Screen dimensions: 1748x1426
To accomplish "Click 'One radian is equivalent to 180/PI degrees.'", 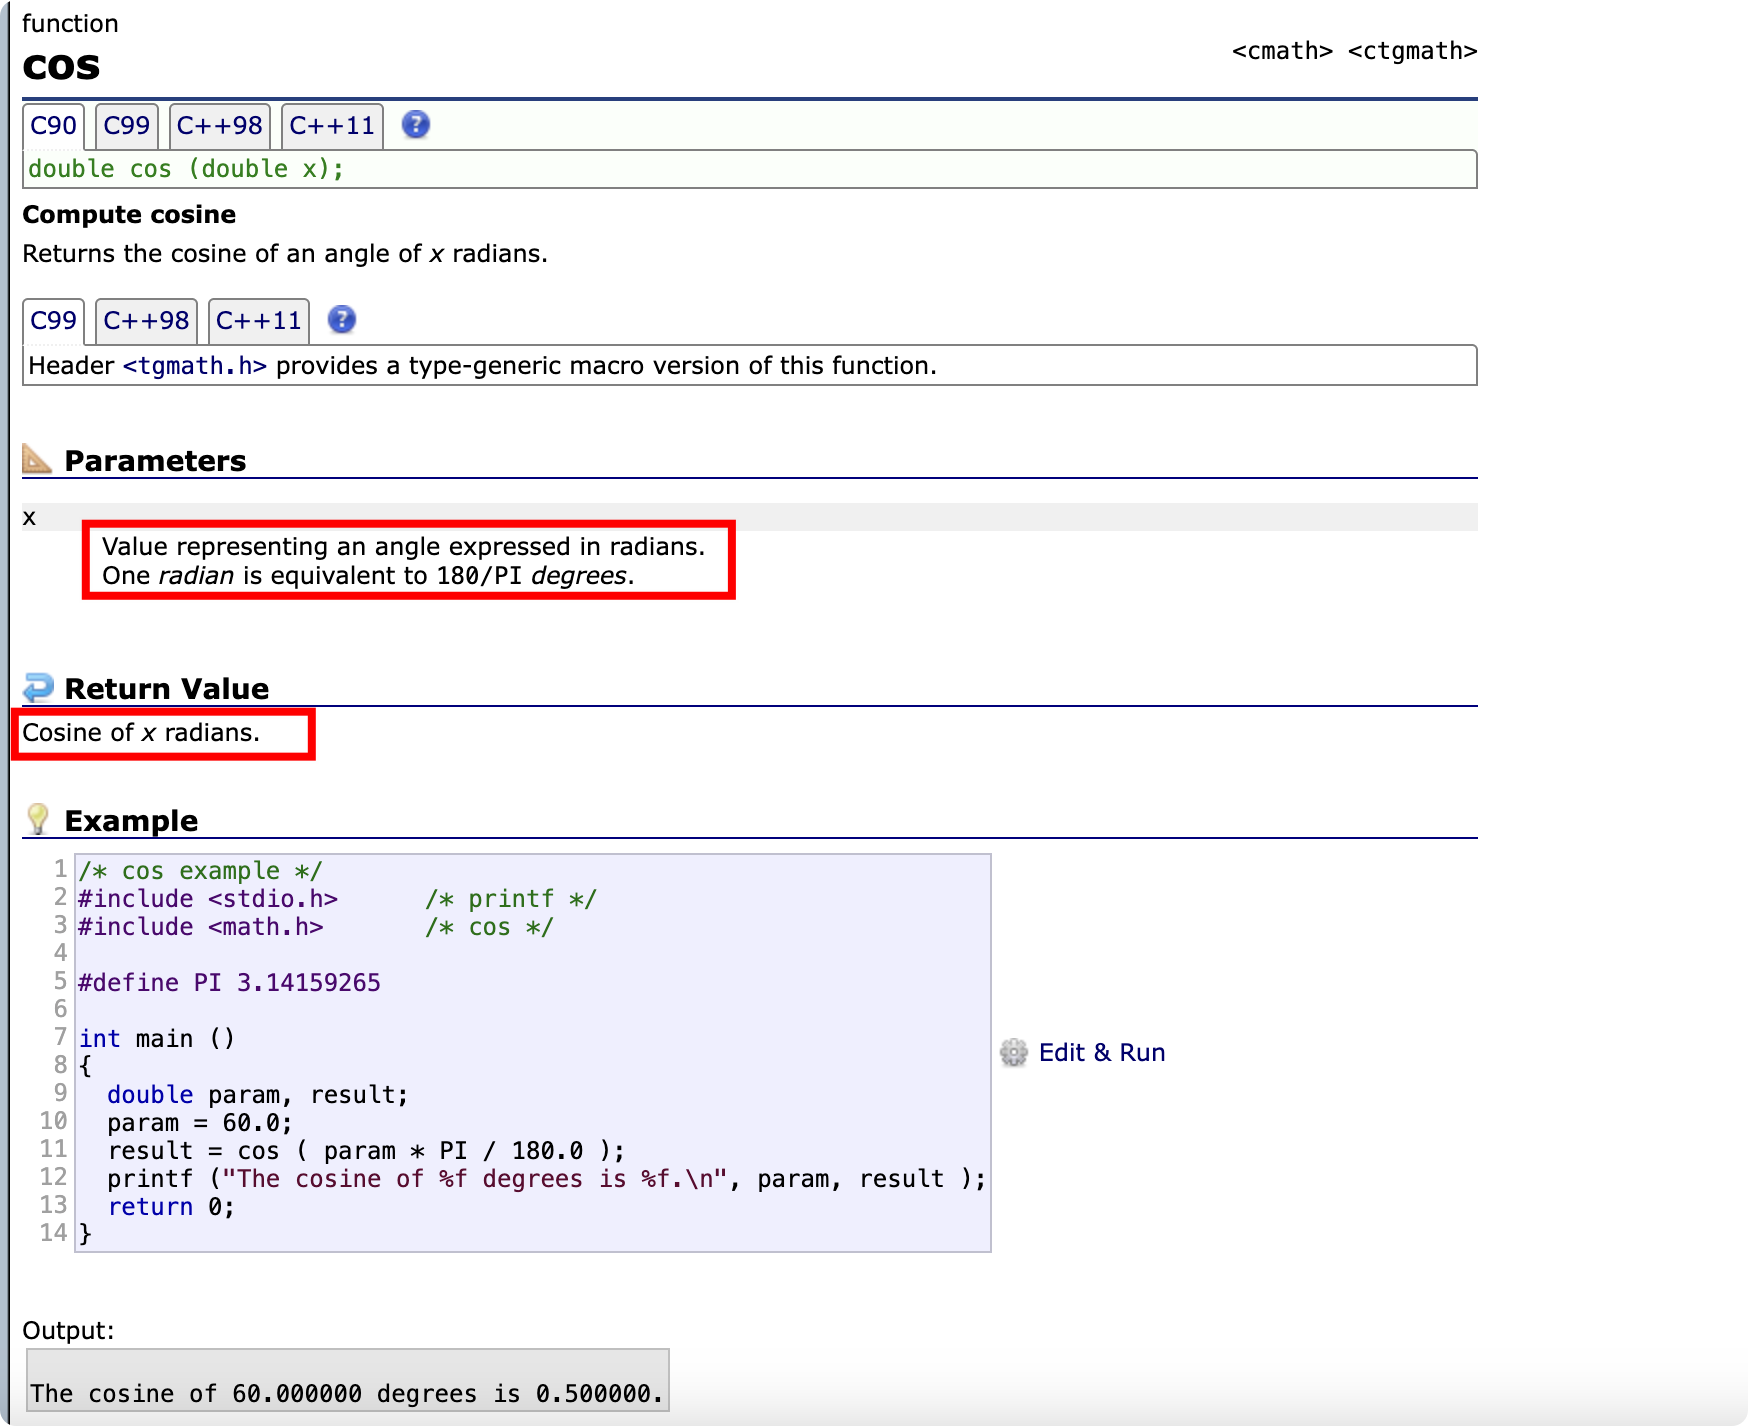I will click(x=368, y=575).
